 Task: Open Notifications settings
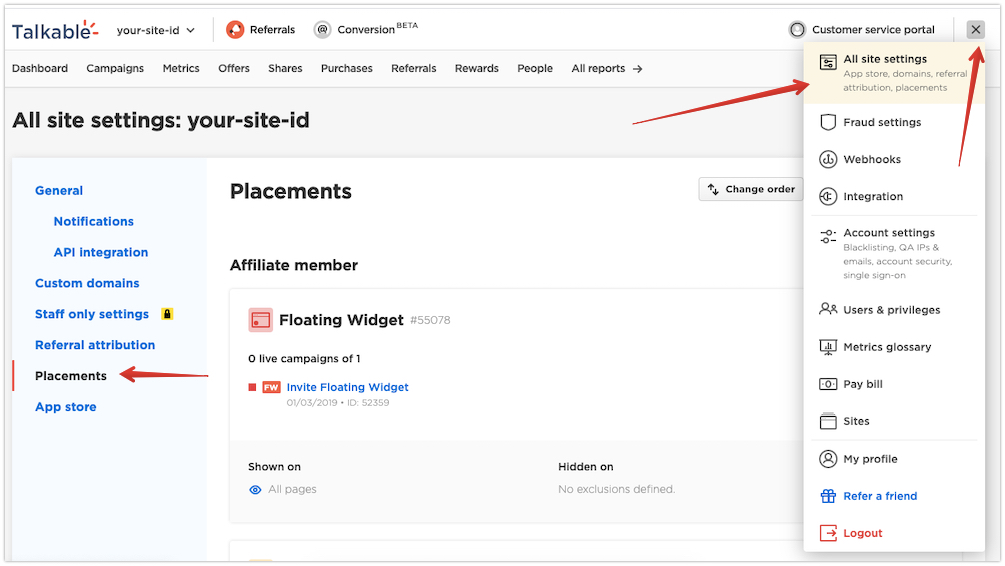(x=94, y=221)
